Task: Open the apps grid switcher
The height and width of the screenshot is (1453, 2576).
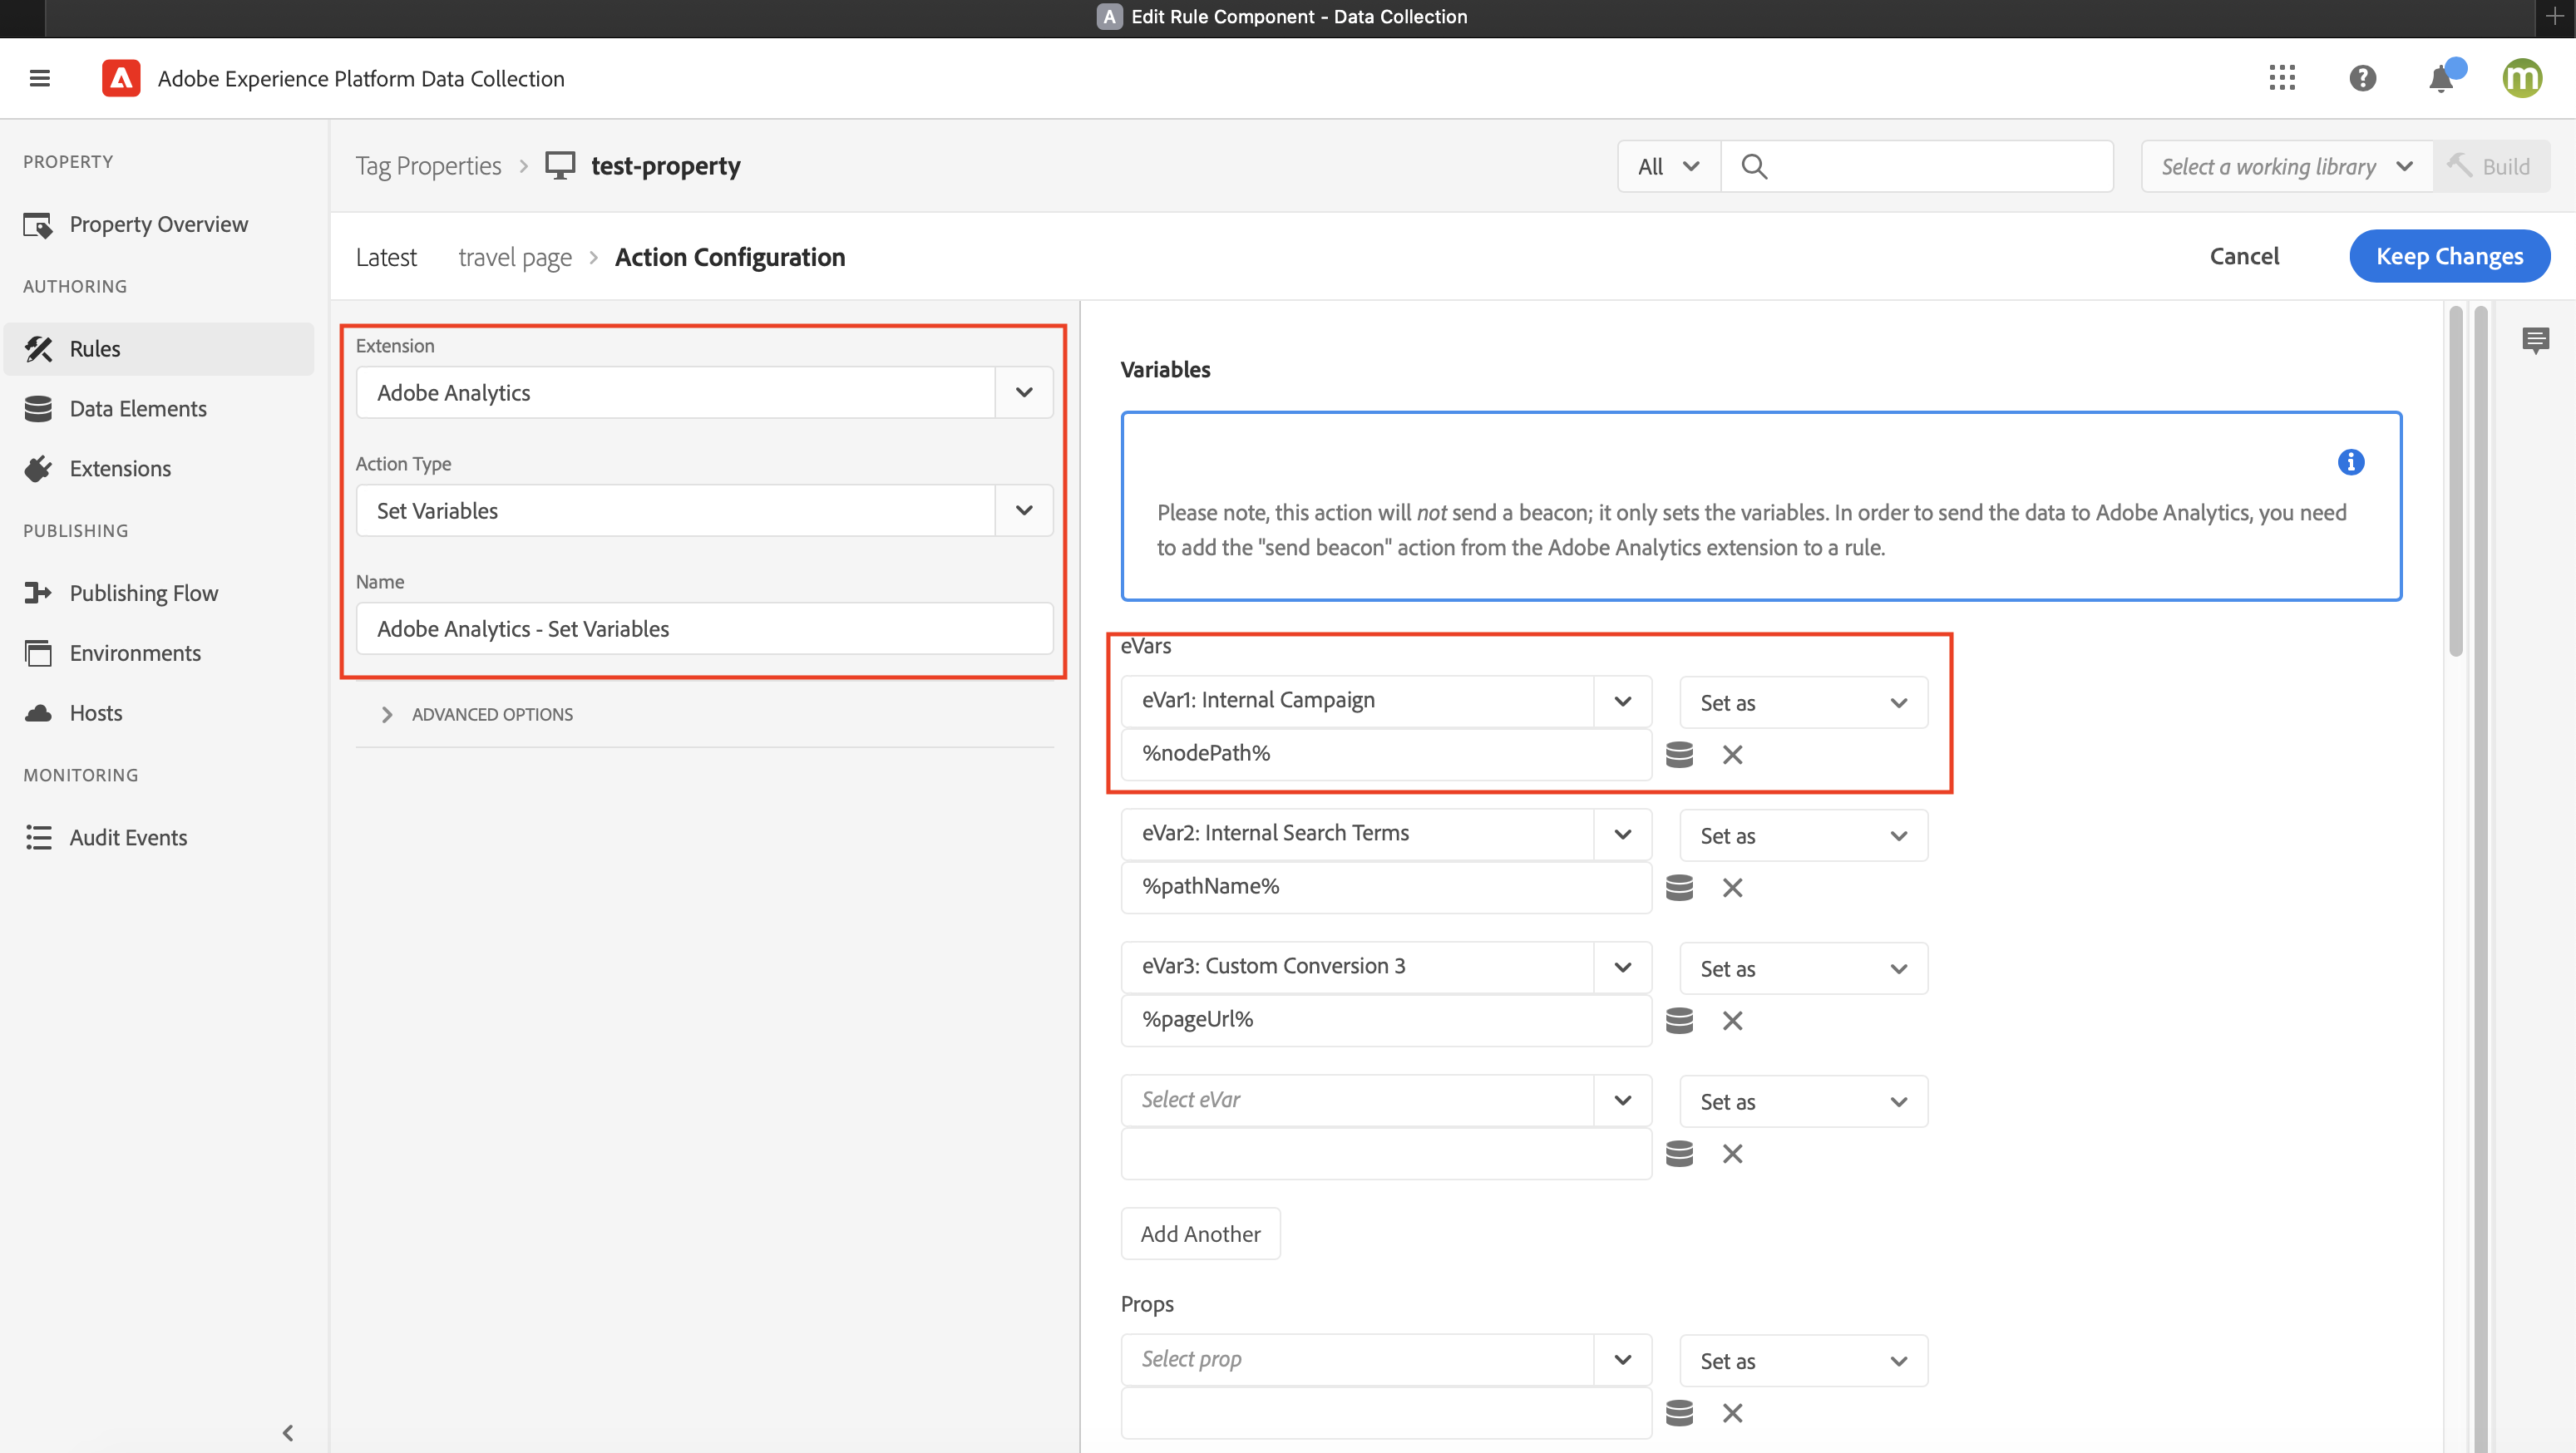Action: pyautogui.click(x=2282, y=78)
